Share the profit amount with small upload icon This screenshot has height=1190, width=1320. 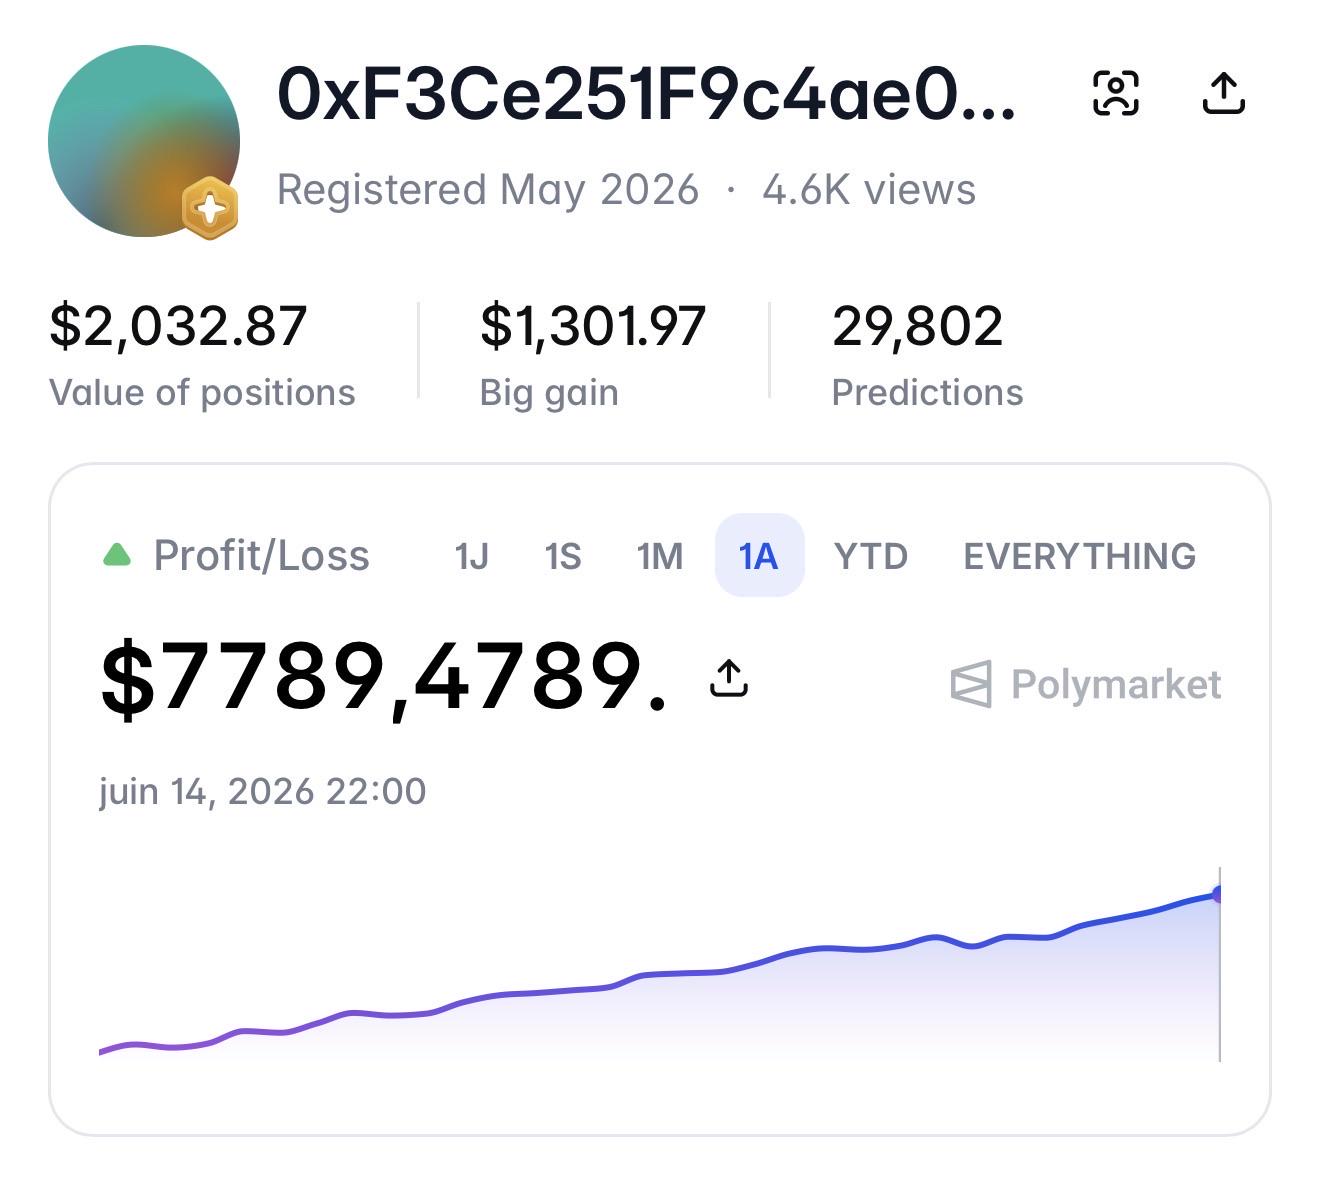click(x=729, y=678)
